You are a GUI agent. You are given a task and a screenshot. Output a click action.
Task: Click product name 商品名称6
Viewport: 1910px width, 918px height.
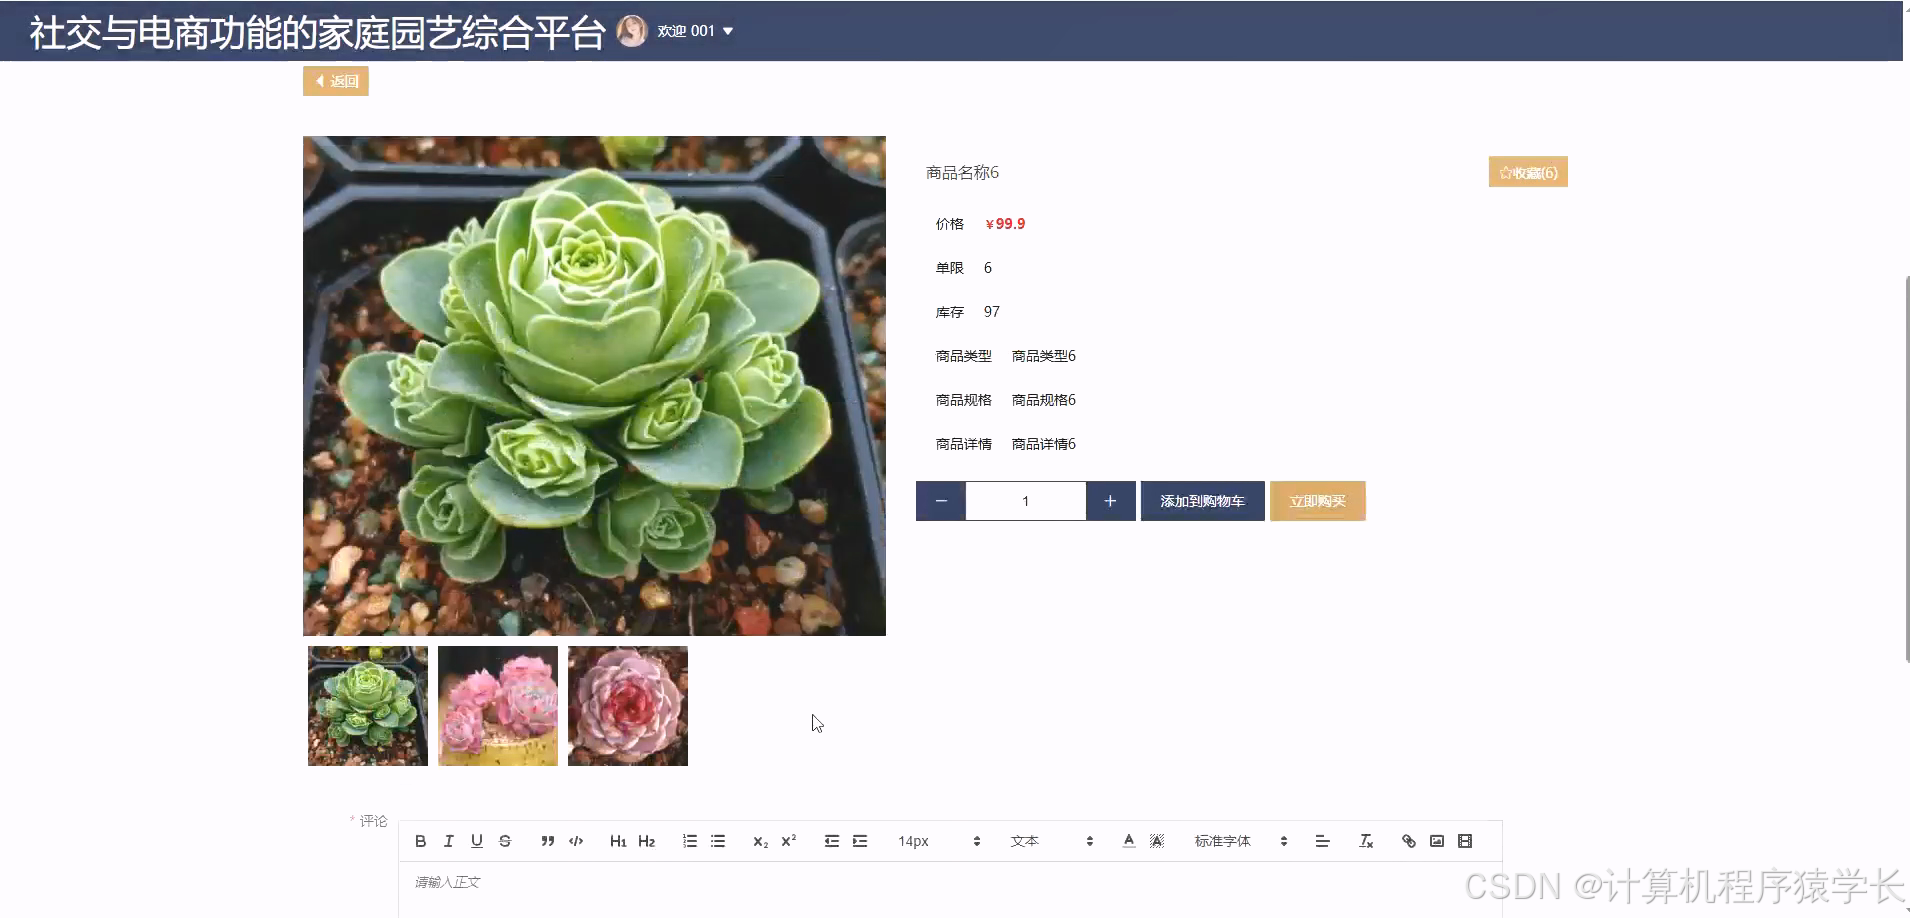962,173
